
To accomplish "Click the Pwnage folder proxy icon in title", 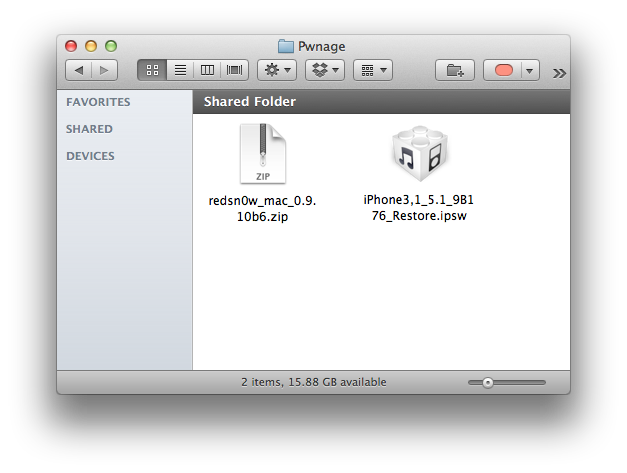I will [286, 46].
